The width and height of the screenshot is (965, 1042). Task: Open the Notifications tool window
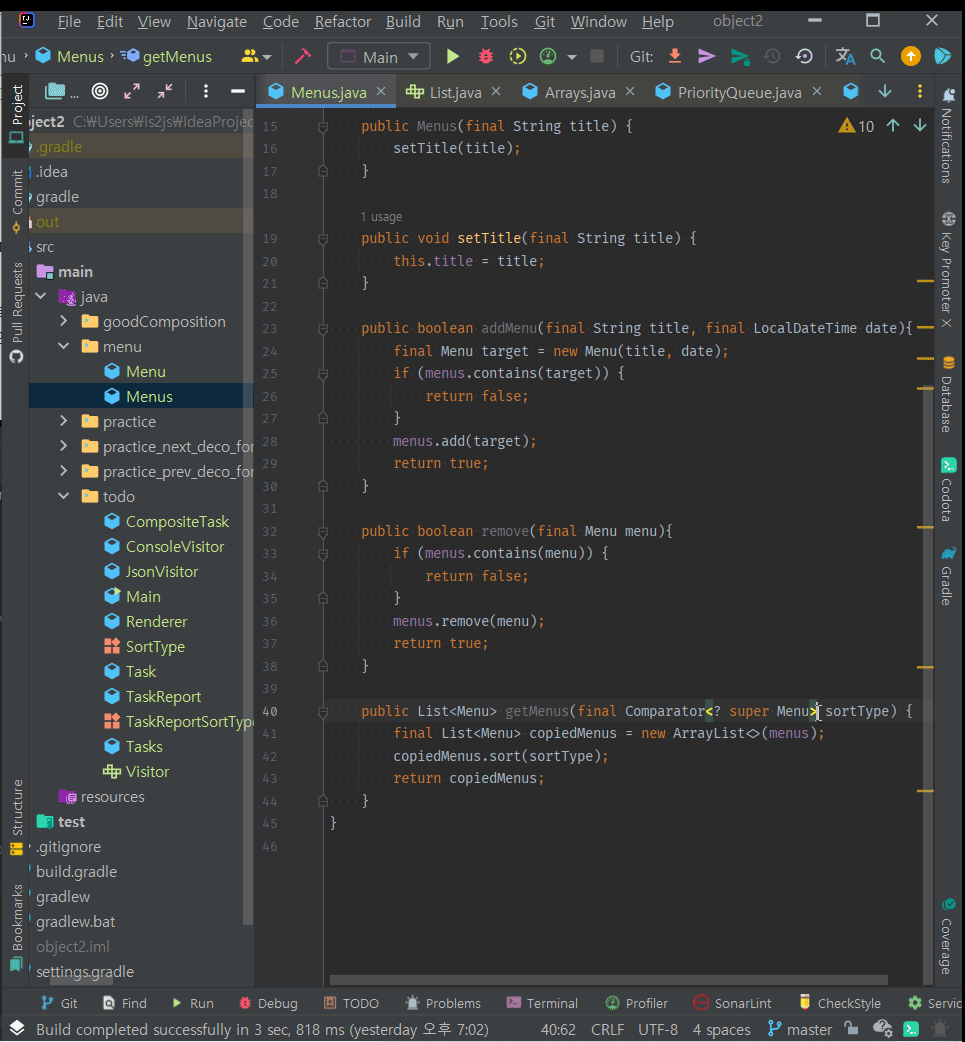tap(948, 136)
